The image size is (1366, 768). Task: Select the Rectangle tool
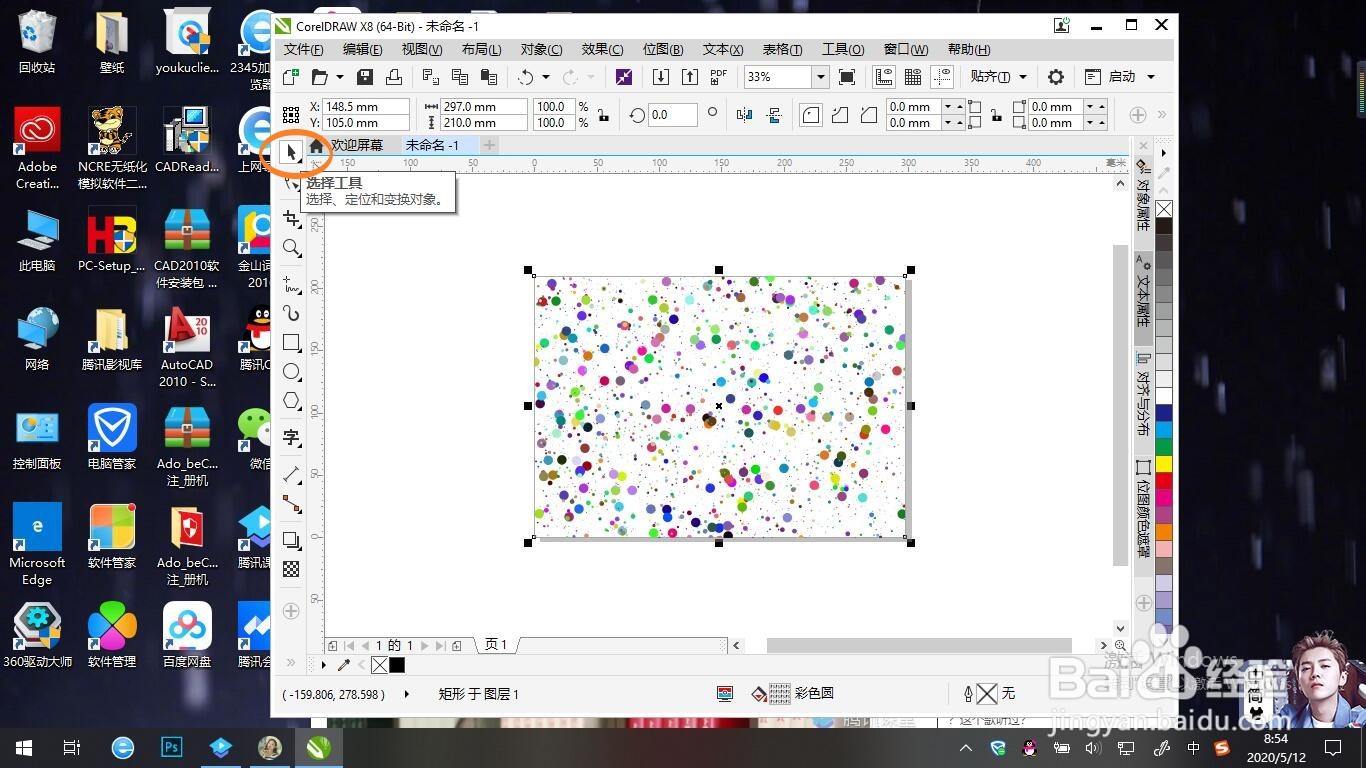click(x=291, y=343)
